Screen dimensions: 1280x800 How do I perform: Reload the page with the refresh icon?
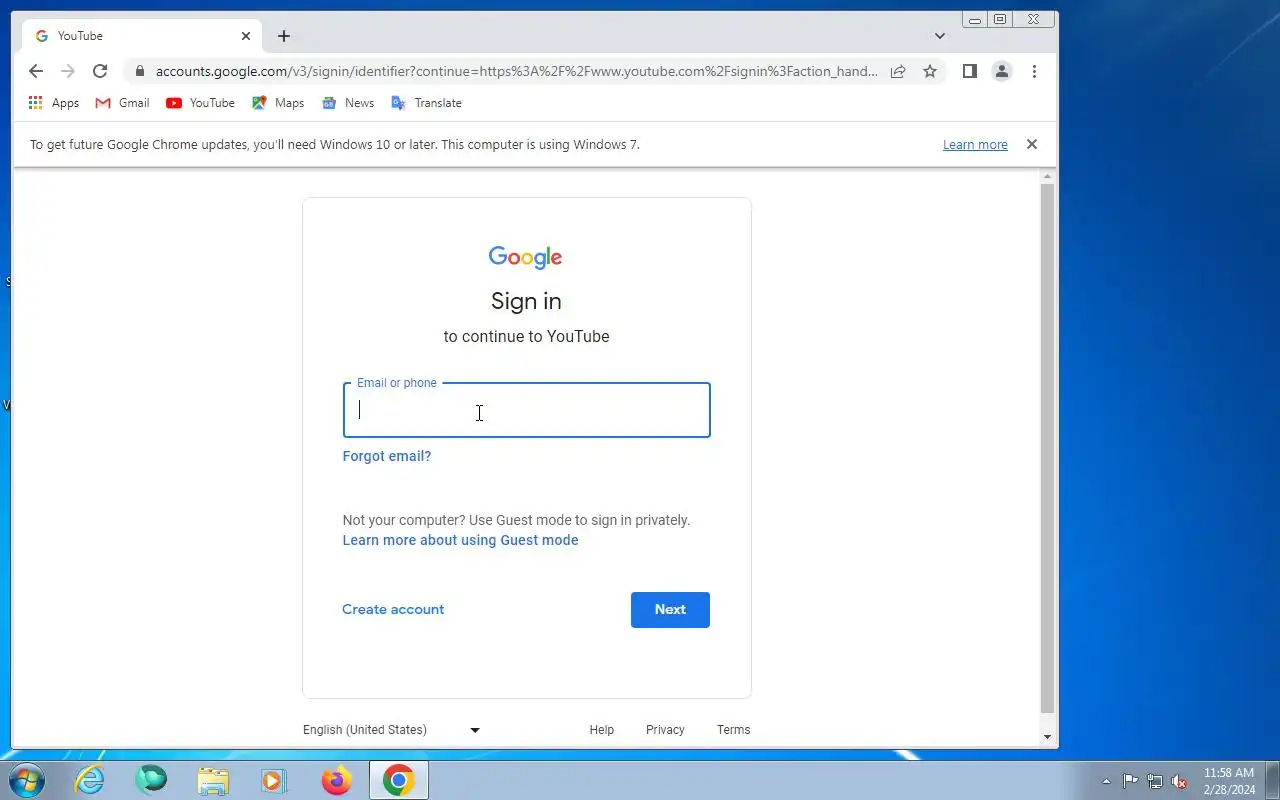(100, 71)
